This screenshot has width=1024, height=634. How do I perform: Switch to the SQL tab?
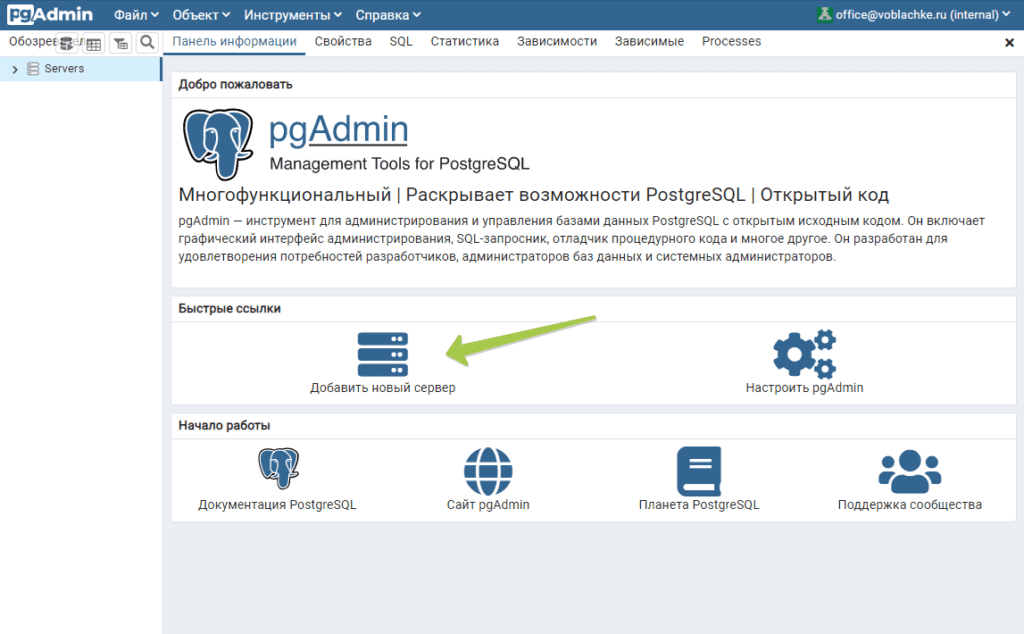pyautogui.click(x=401, y=41)
